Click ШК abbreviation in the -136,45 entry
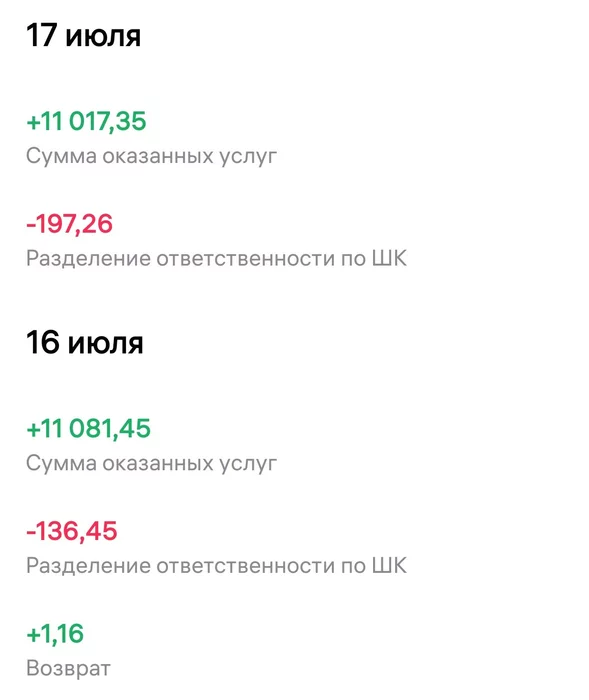The image size is (589, 700). pyautogui.click(x=389, y=565)
